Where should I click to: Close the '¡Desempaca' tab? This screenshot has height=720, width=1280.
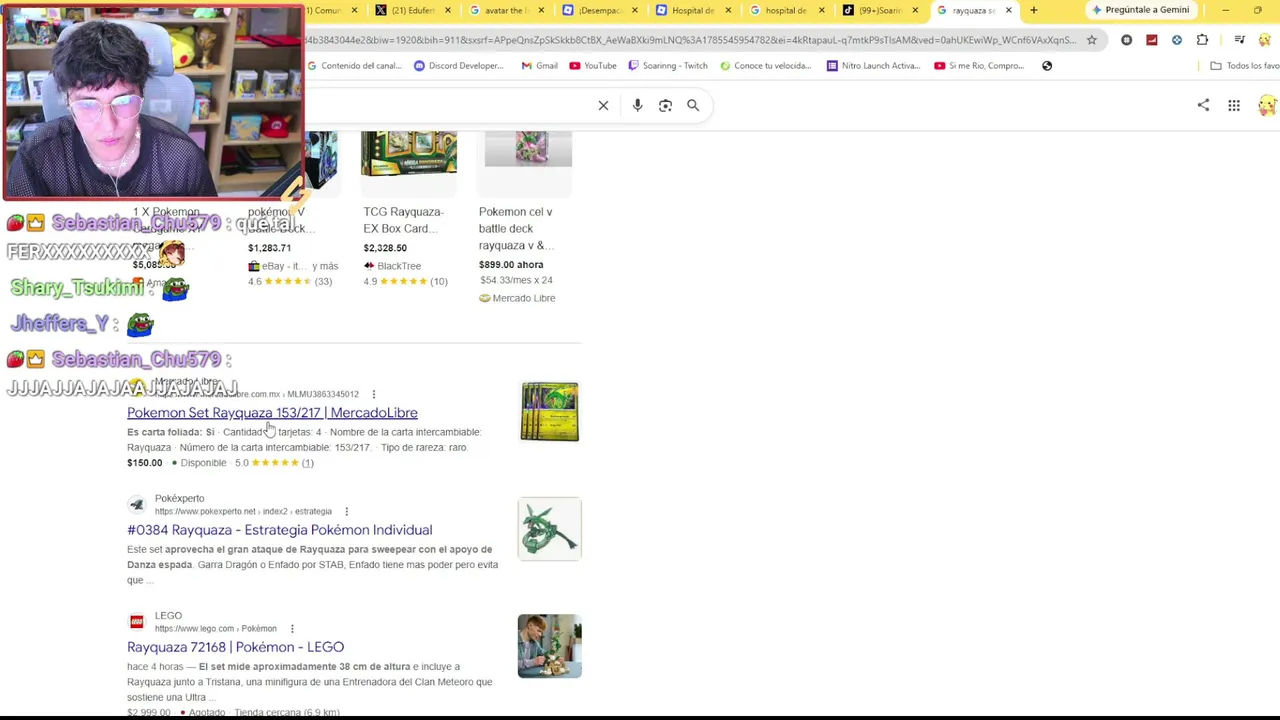pos(635,10)
